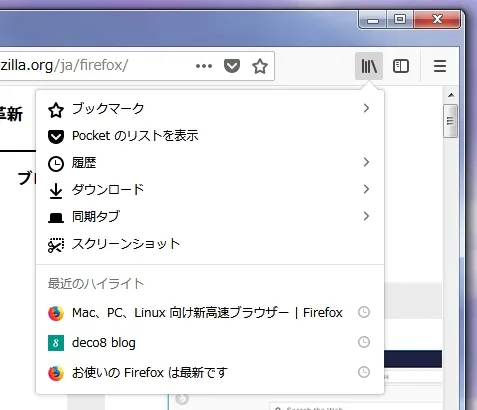Select Pocket のリストを表示
This screenshot has width=477, height=410.
(x=210, y=136)
